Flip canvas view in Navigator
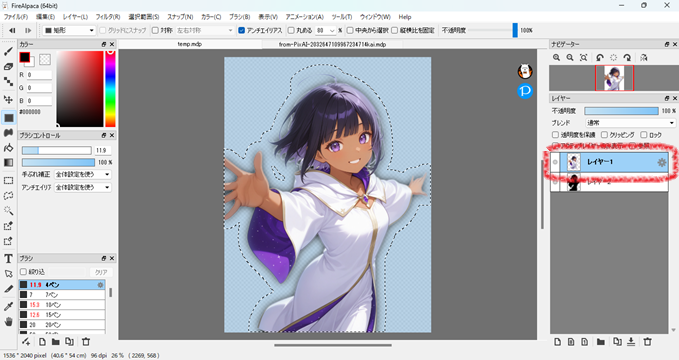Screen dimensions: 679x360 tap(643, 58)
